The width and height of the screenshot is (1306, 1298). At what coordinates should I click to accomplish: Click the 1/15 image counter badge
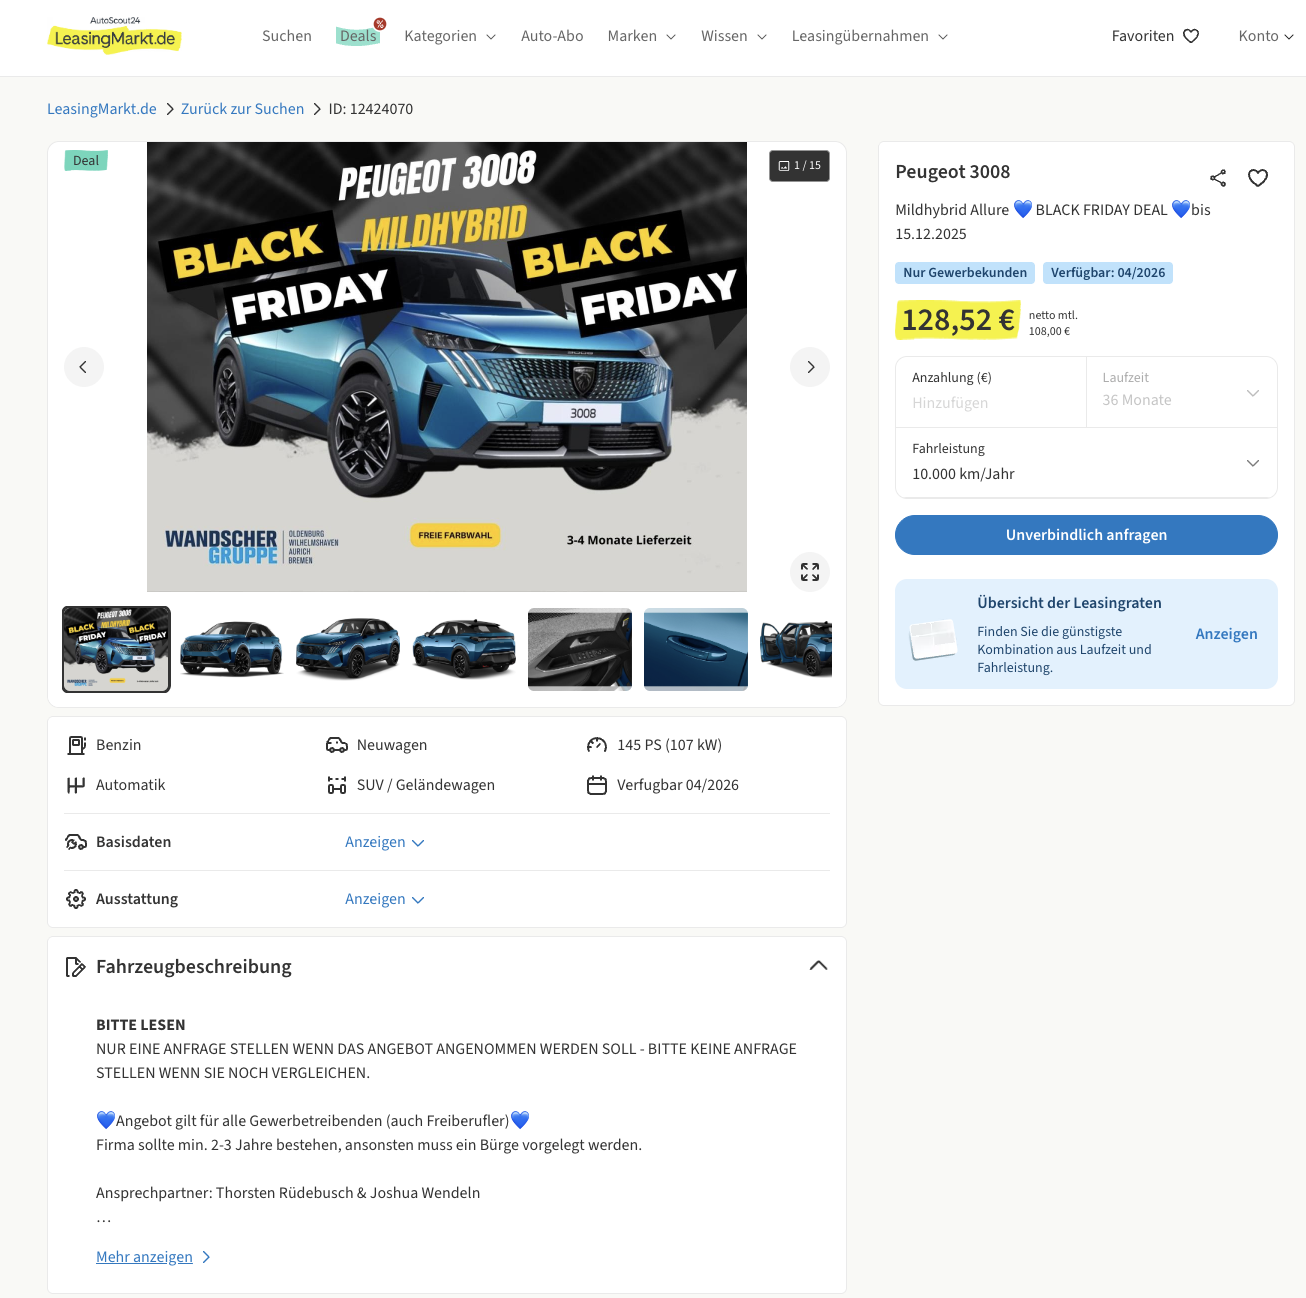(799, 166)
